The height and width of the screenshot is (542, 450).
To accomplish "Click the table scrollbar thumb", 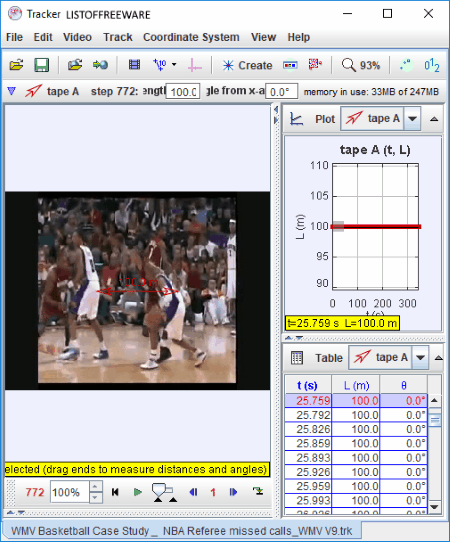I will coord(435,419).
